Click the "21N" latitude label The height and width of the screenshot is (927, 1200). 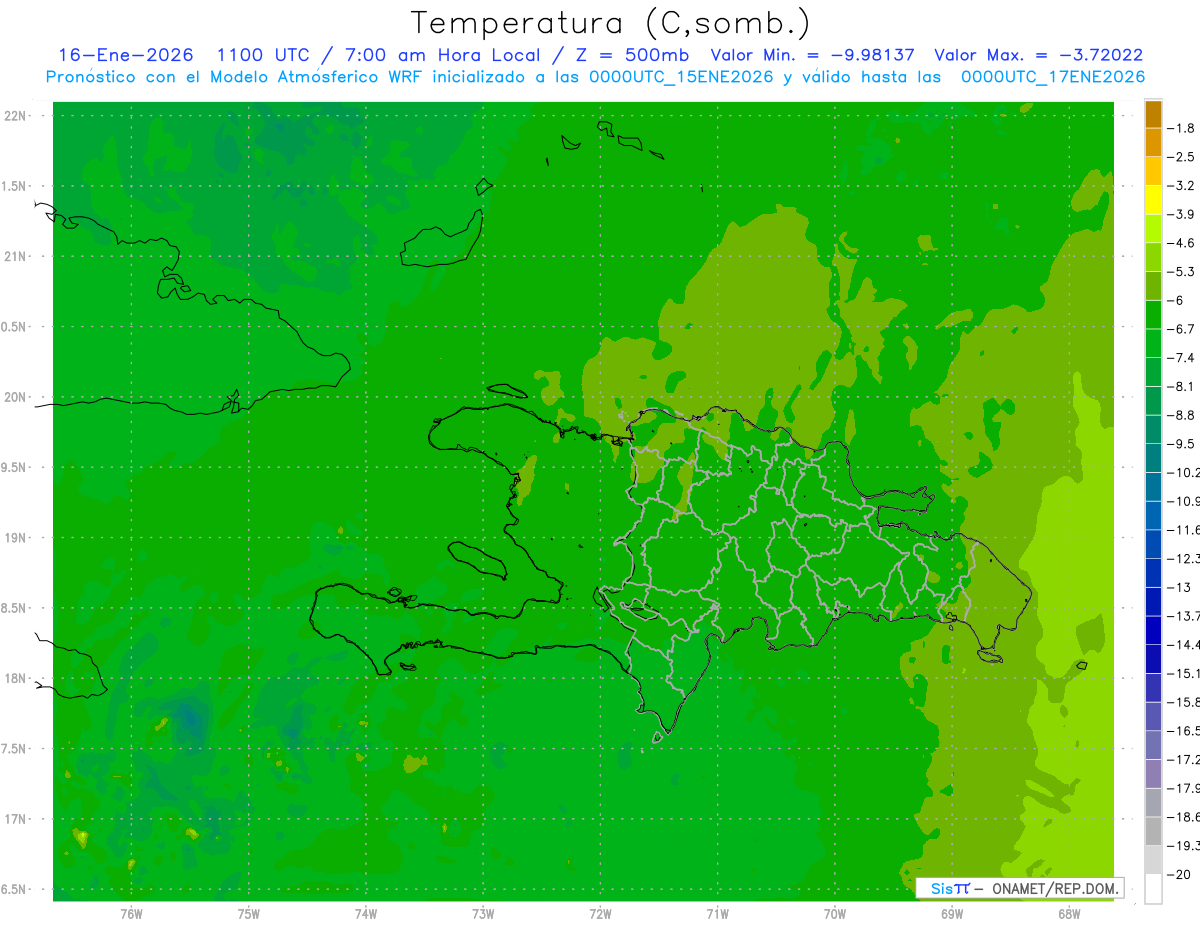coord(14,256)
